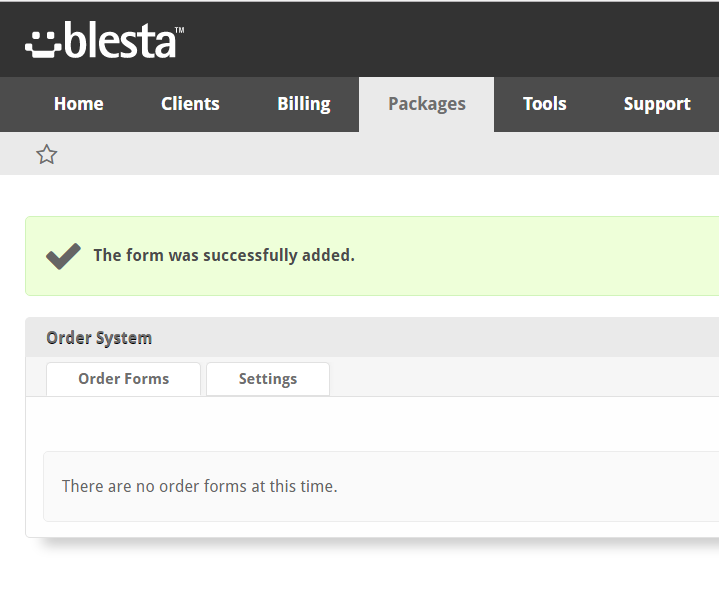Click the green success notification banner background

(x=527, y=256)
